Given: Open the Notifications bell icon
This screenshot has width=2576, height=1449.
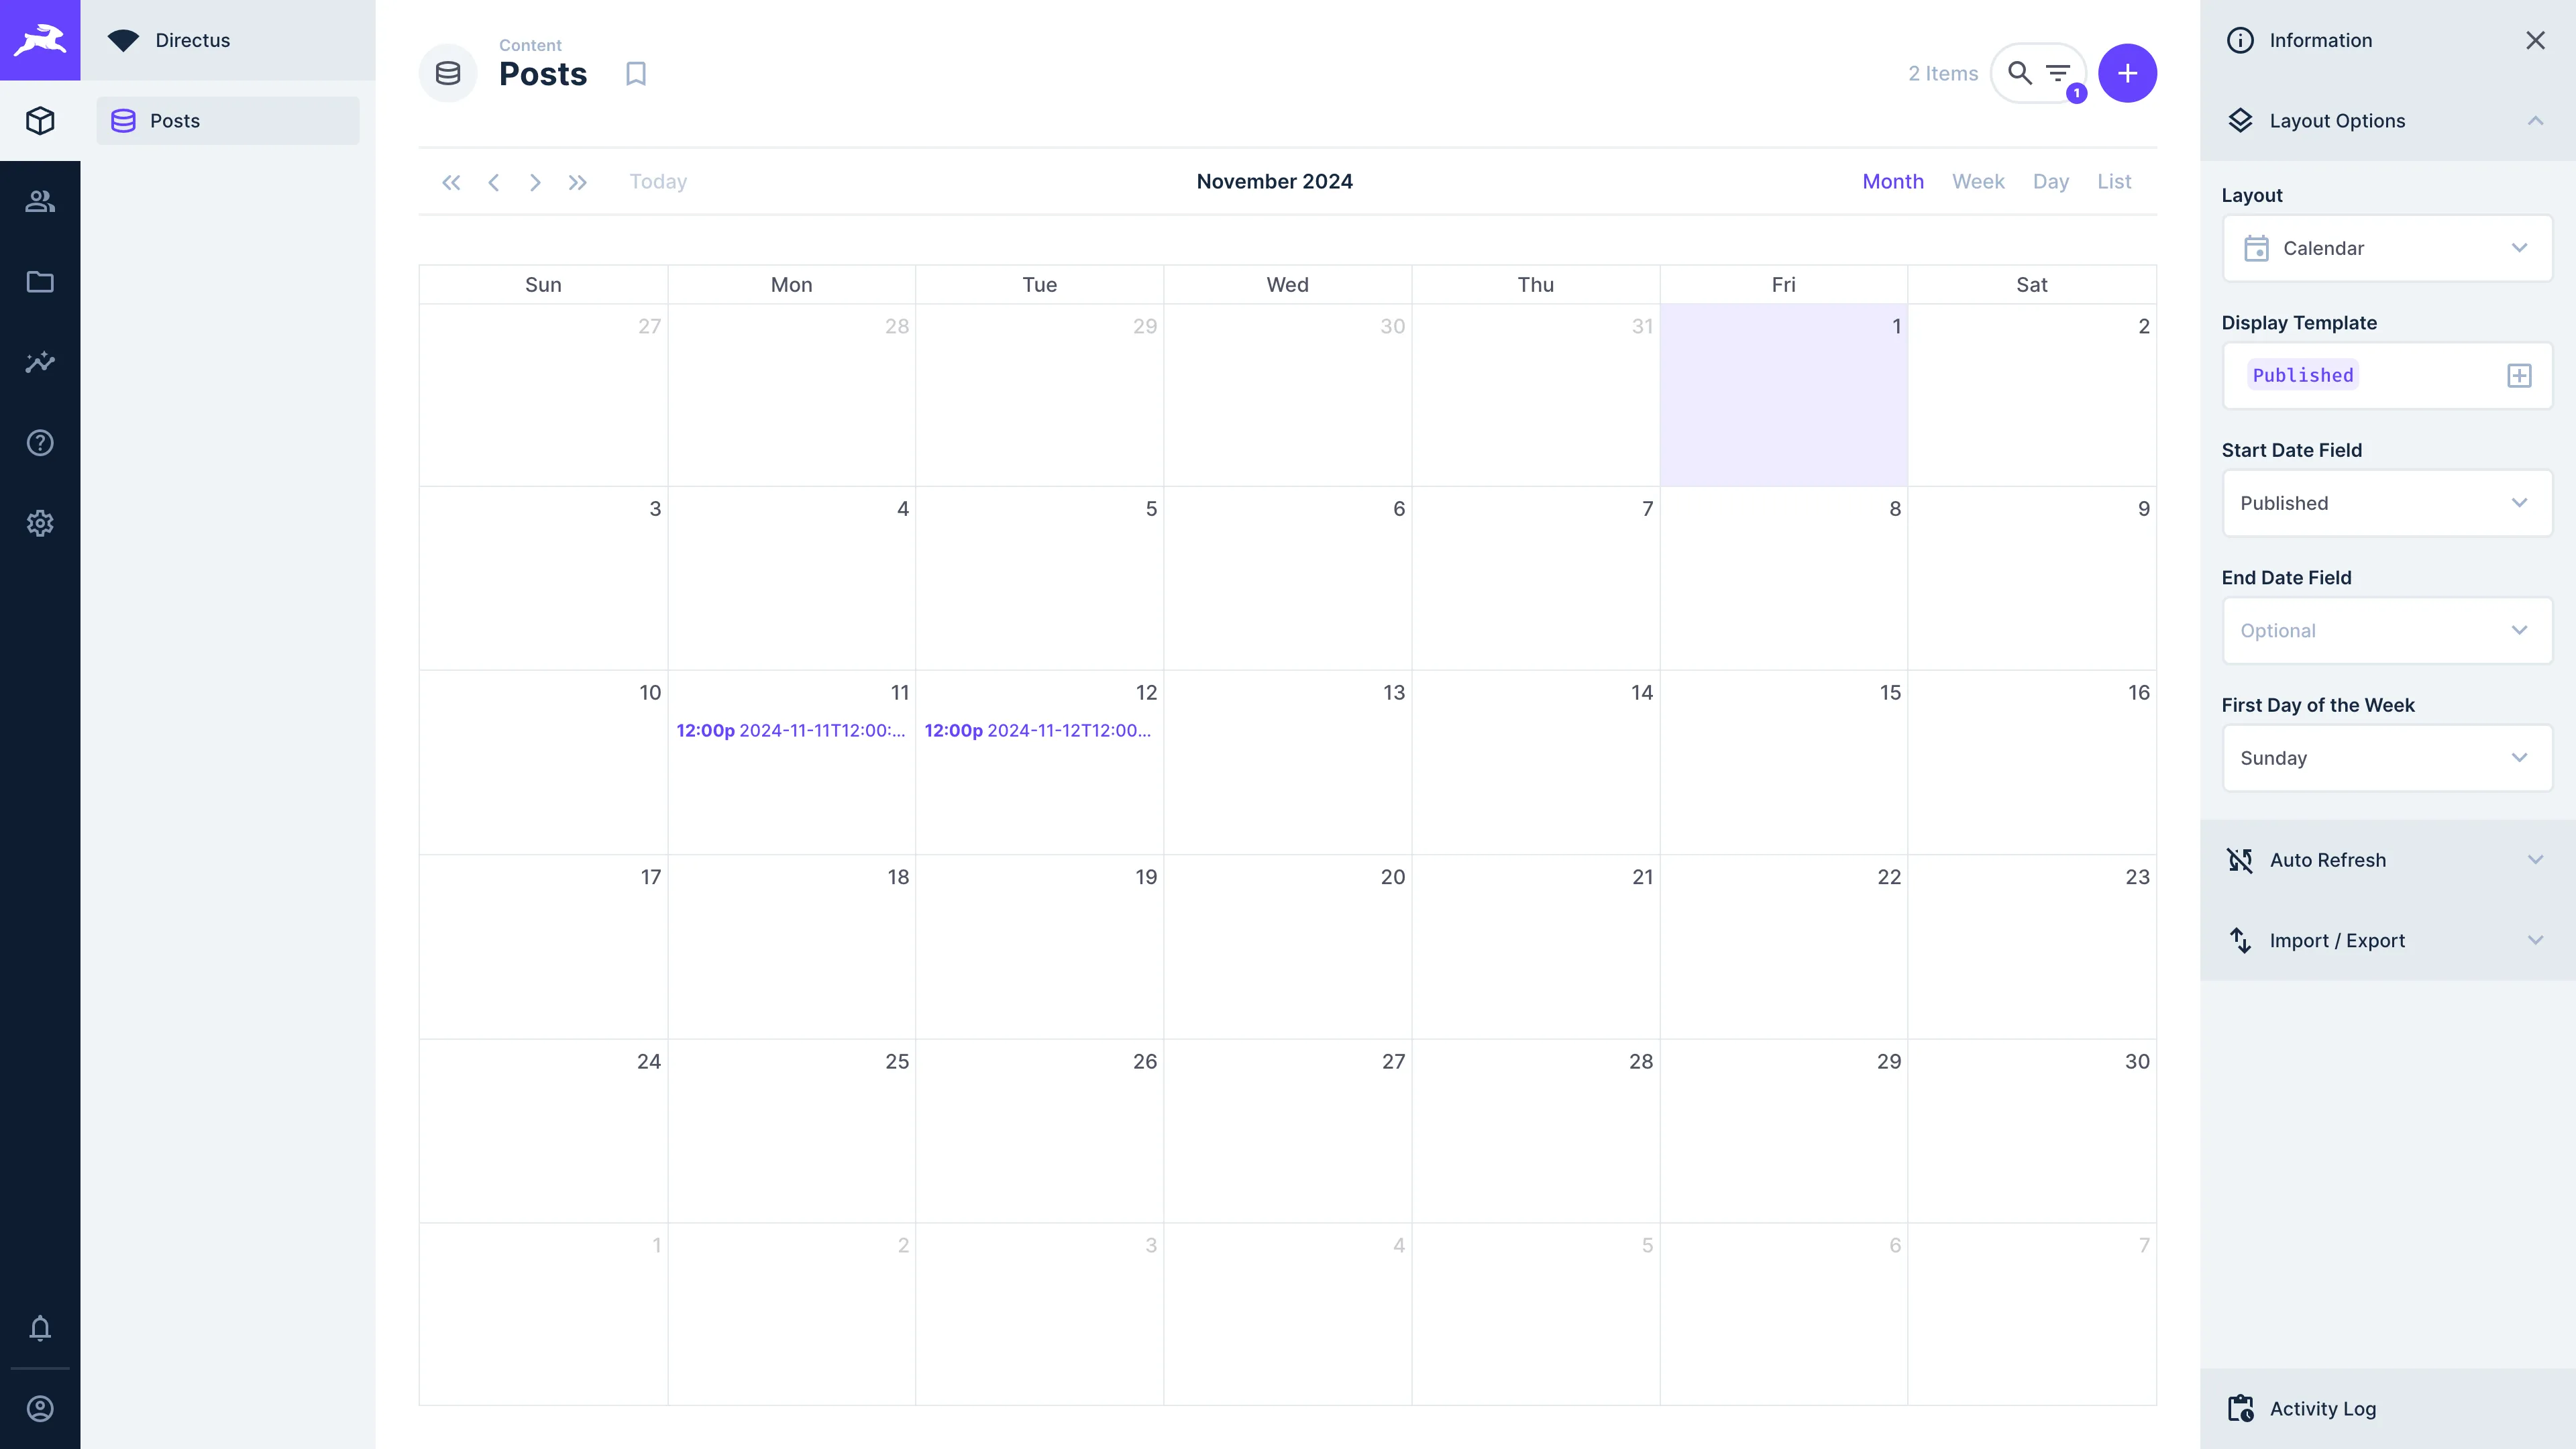Looking at the screenshot, I should pyautogui.click(x=40, y=1329).
